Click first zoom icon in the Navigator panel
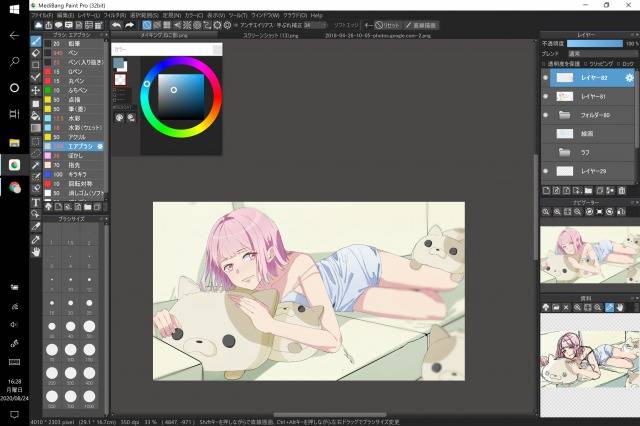Screen dimensions: 640x426 click(546, 212)
